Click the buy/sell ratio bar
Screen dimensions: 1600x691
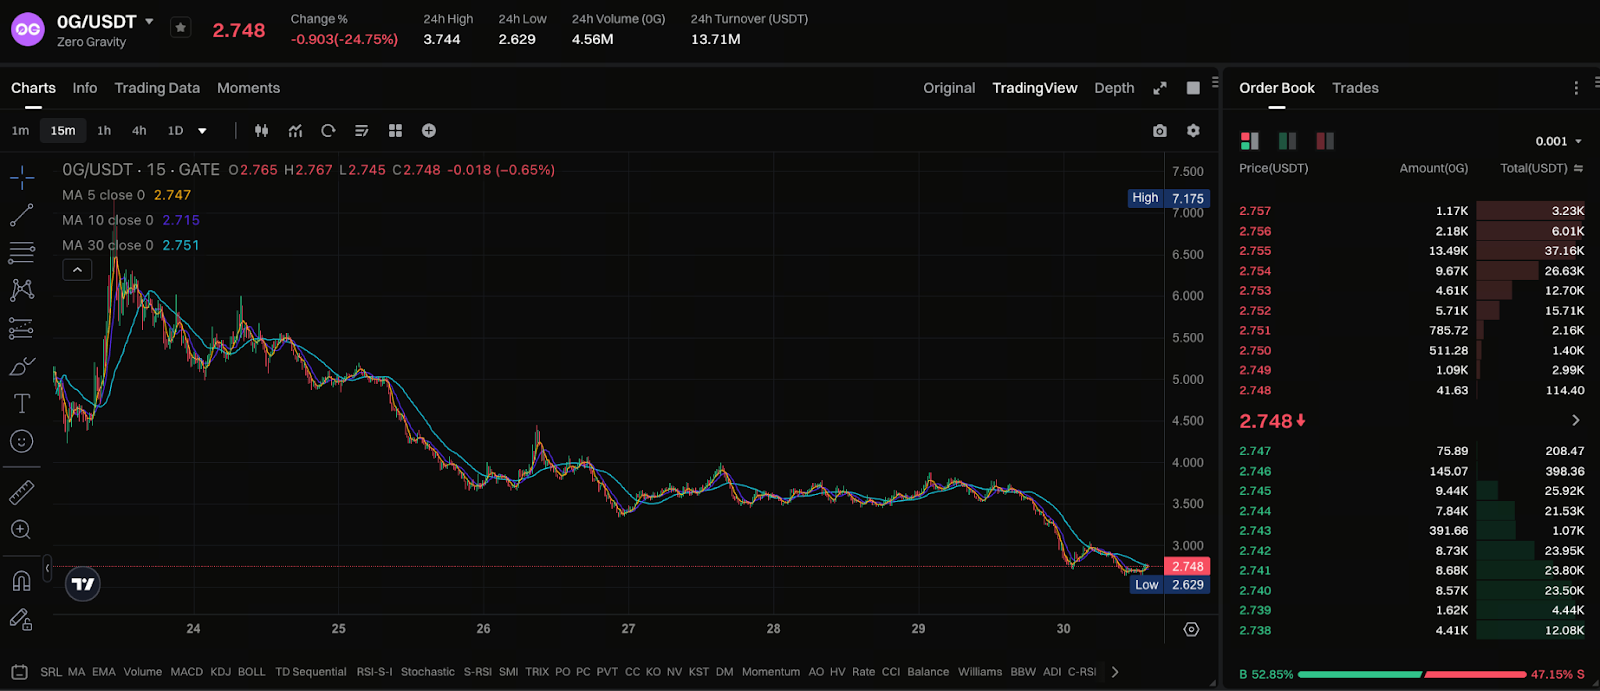1411,674
